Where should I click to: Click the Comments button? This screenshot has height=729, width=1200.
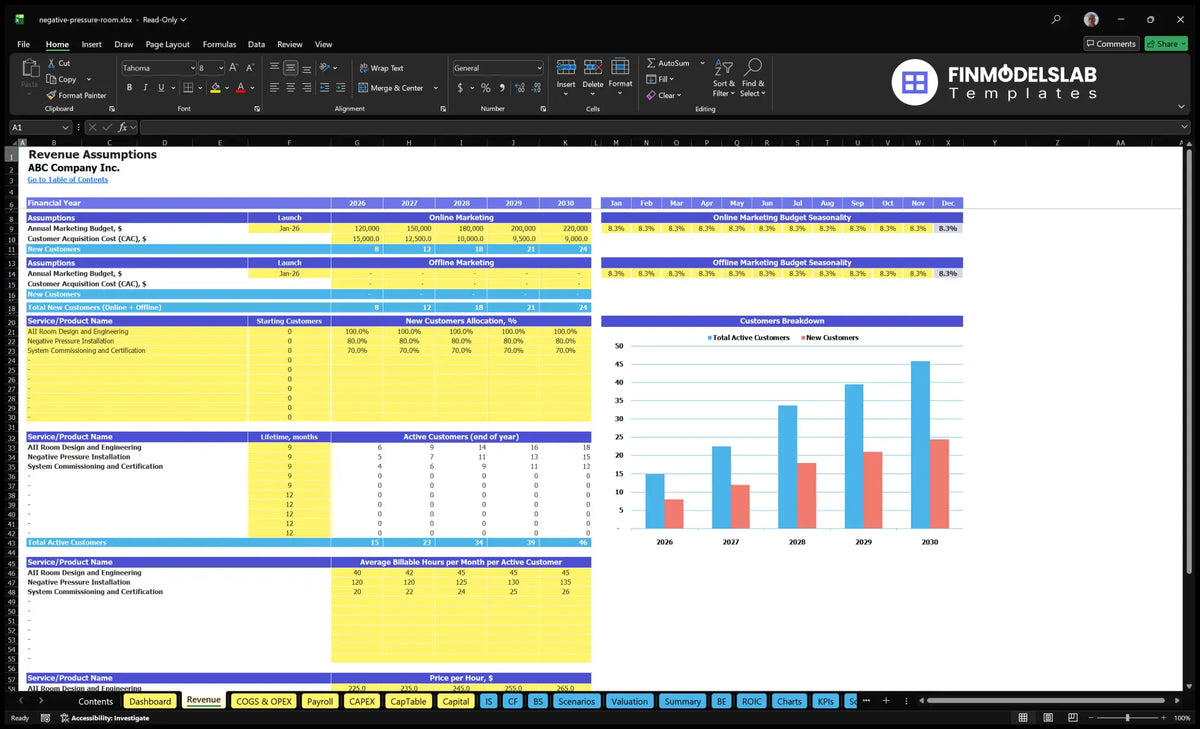[1111, 44]
